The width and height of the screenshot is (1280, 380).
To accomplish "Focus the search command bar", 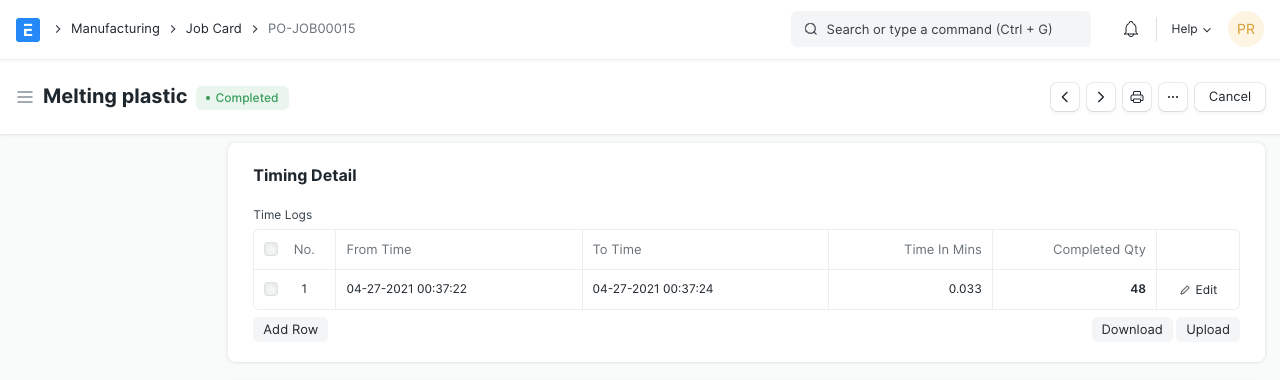I will coord(941,29).
